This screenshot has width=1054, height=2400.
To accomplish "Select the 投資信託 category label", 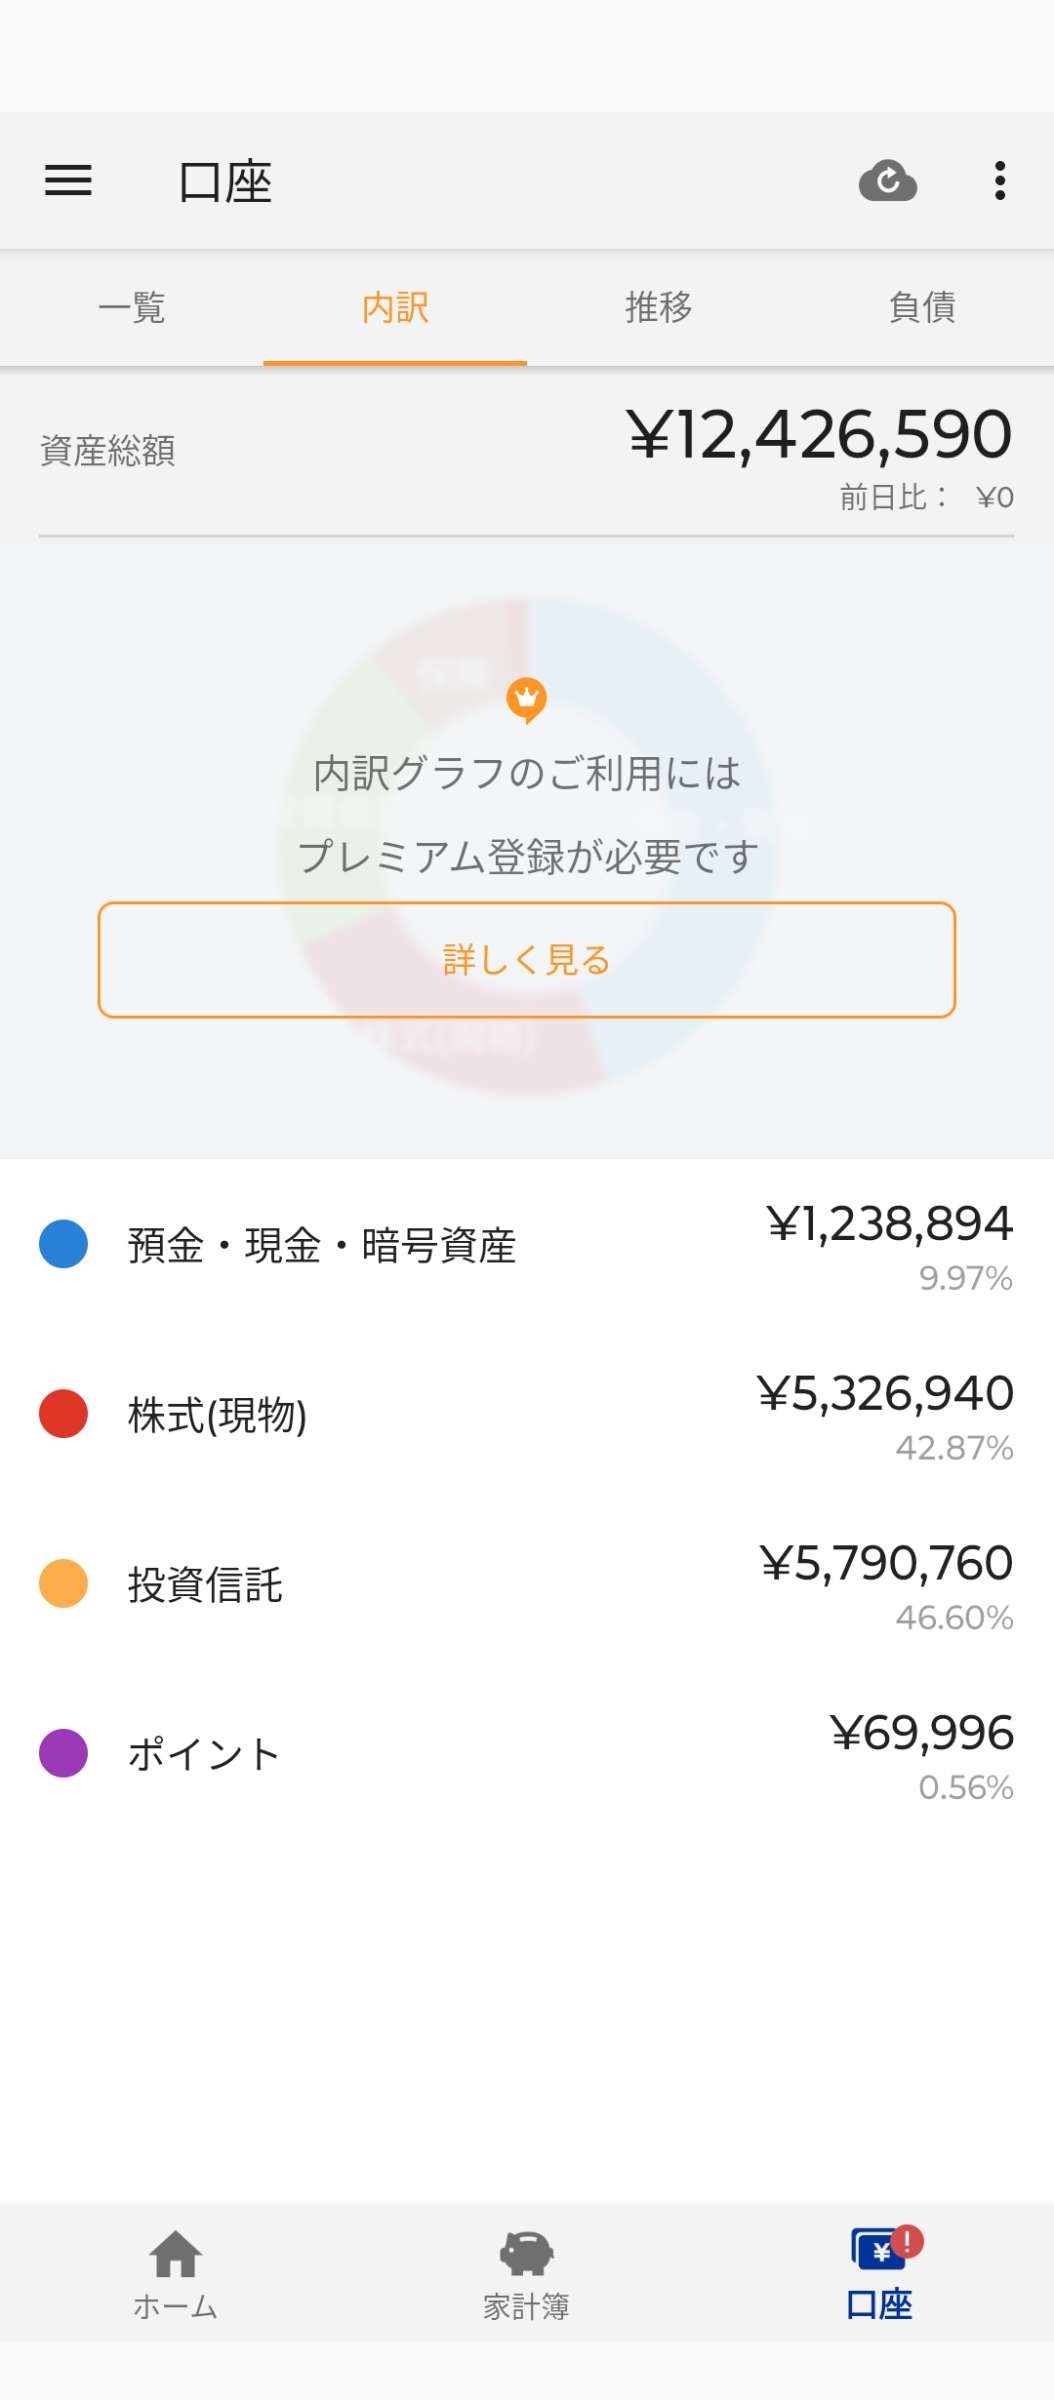I will click(x=205, y=1585).
